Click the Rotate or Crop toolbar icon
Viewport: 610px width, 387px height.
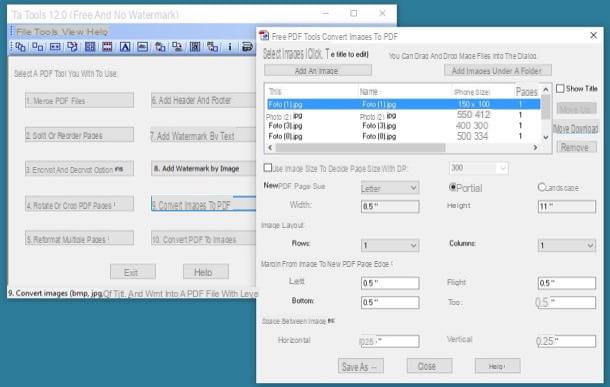click(72, 47)
